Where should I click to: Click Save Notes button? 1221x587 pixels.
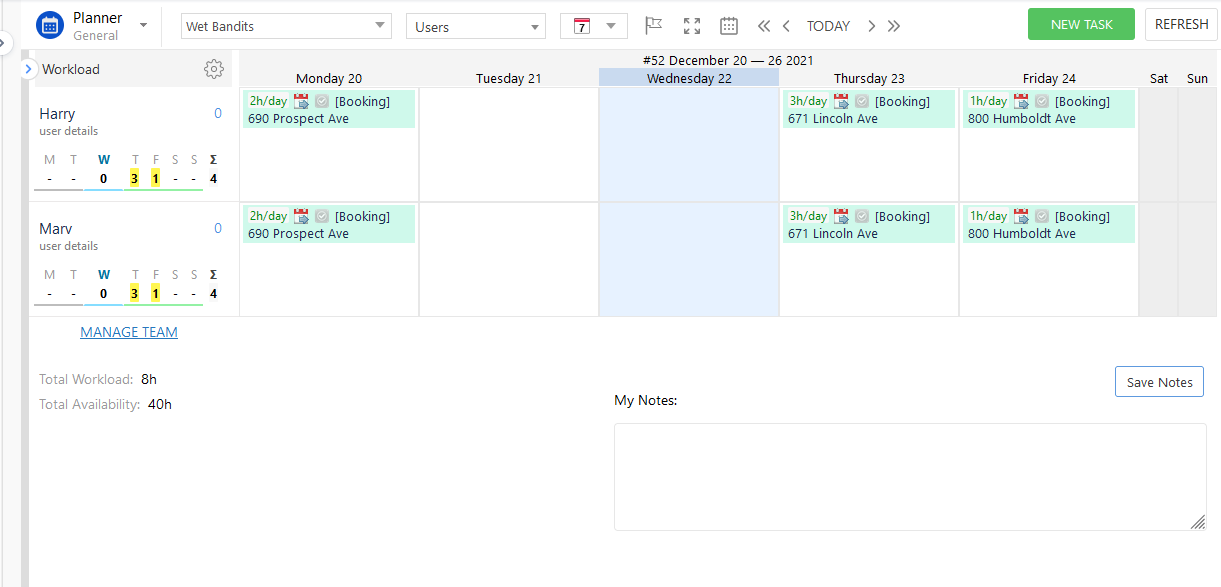coord(1159,382)
